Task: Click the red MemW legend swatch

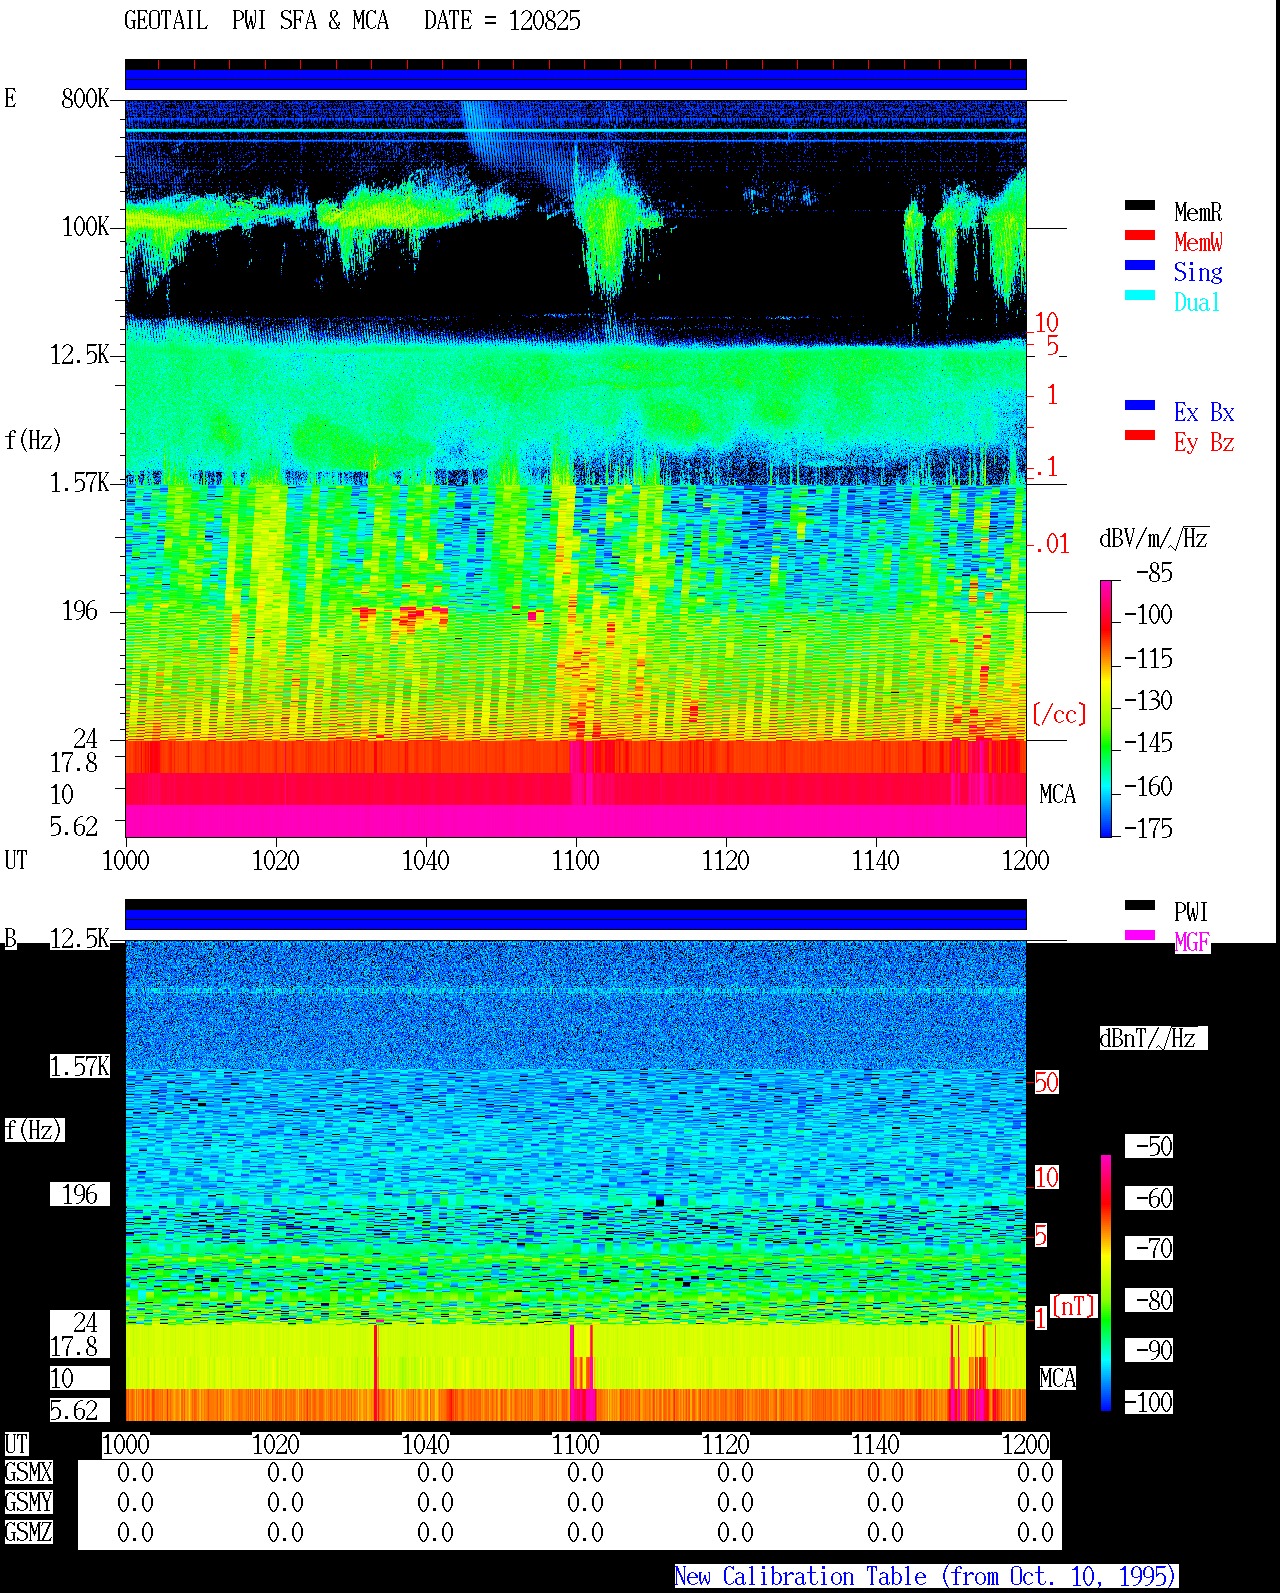Action: tap(1140, 236)
